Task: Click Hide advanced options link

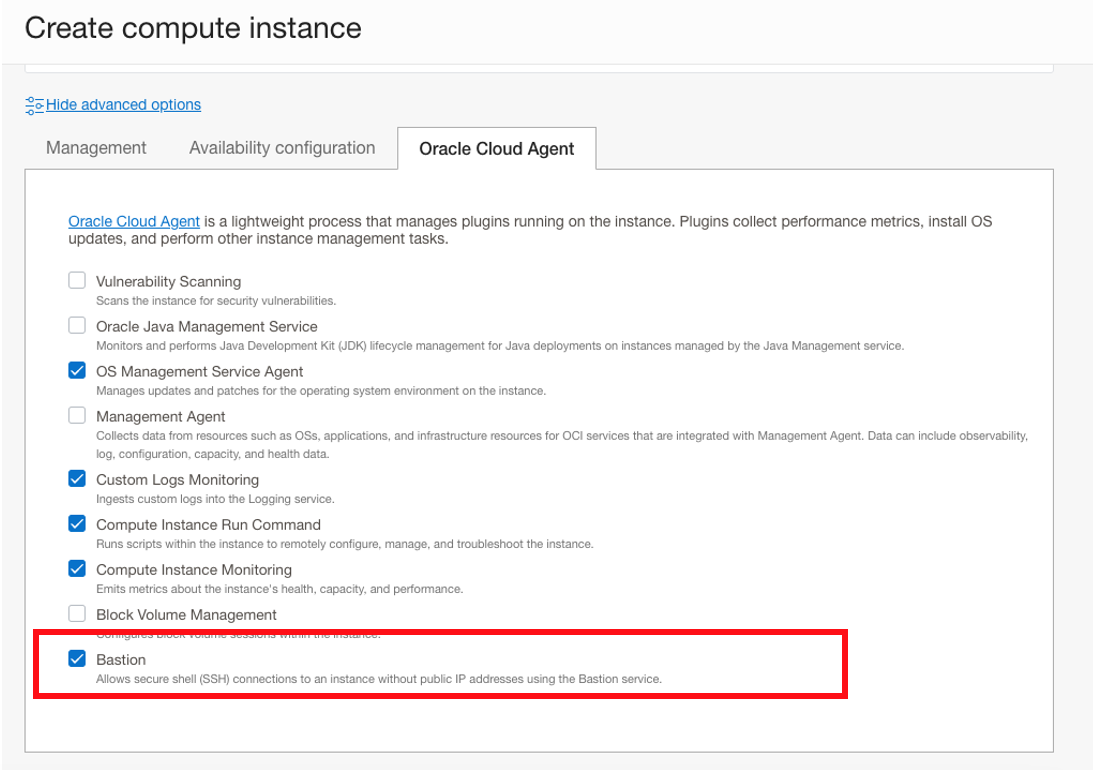Action: point(123,105)
